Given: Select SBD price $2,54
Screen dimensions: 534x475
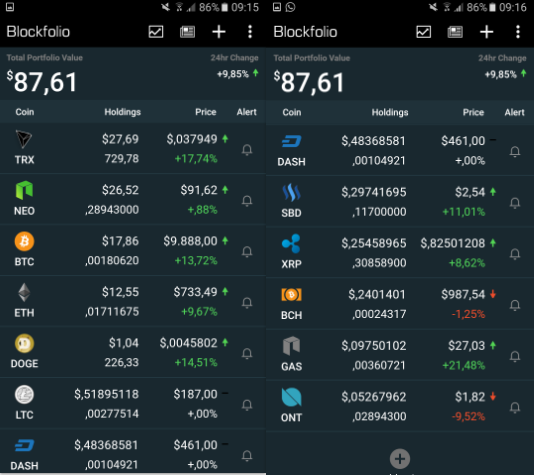Looking at the screenshot, I should pyautogui.click(x=470, y=192).
